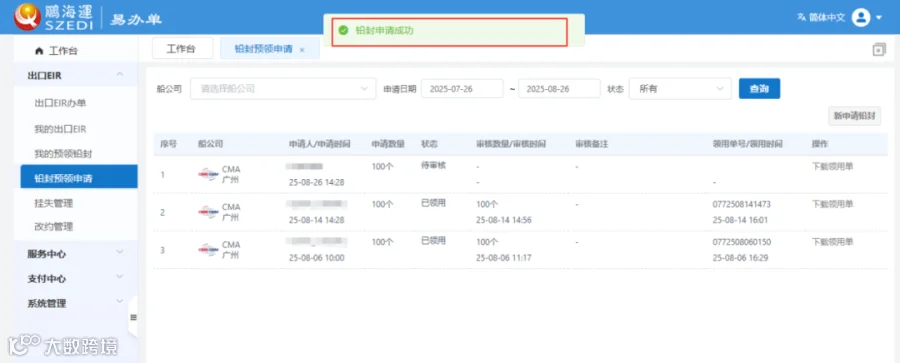The image size is (900, 363).
Task: Expand the 服务中心 sidebar section
Action: (x=75, y=253)
